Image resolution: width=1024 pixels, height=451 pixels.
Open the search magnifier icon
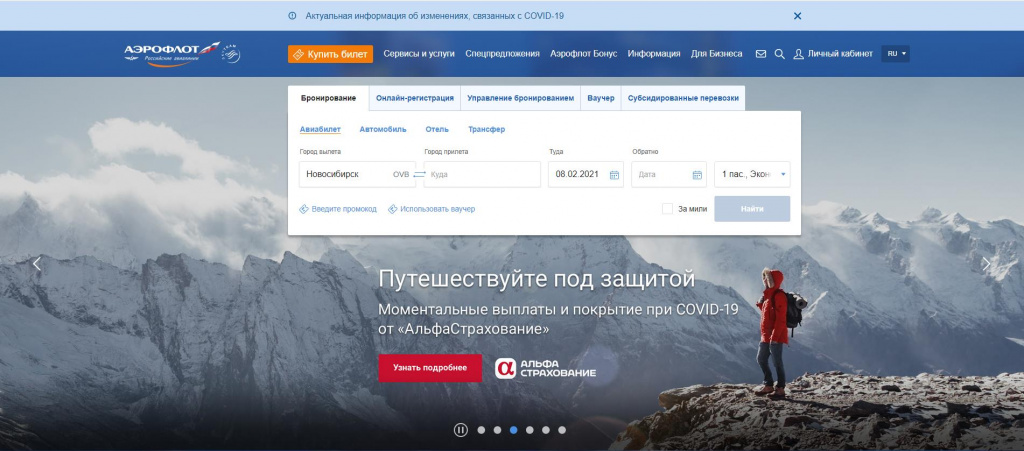tap(779, 54)
